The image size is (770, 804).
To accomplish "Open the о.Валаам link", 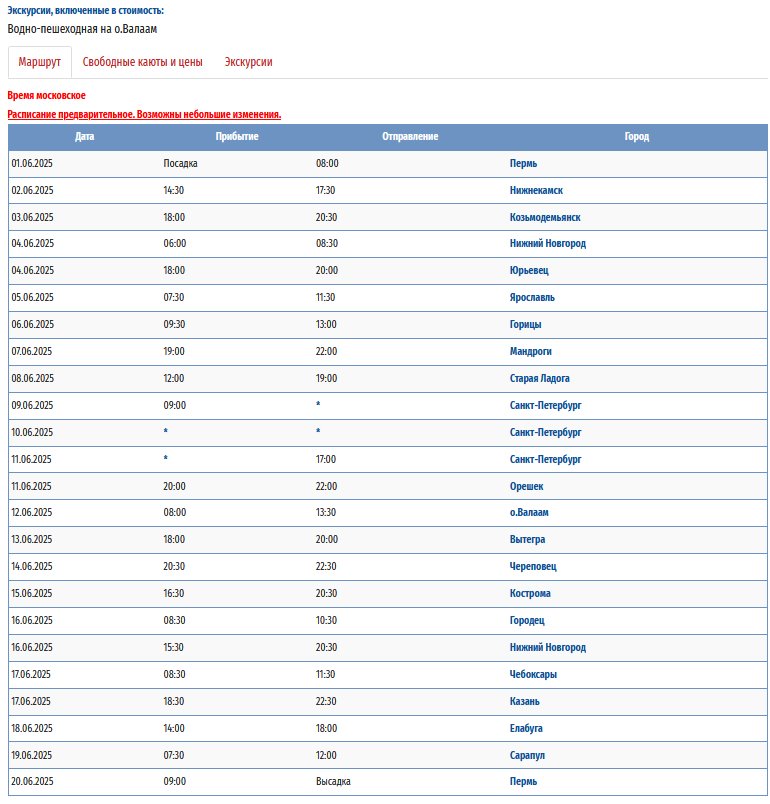I will (x=529, y=512).
